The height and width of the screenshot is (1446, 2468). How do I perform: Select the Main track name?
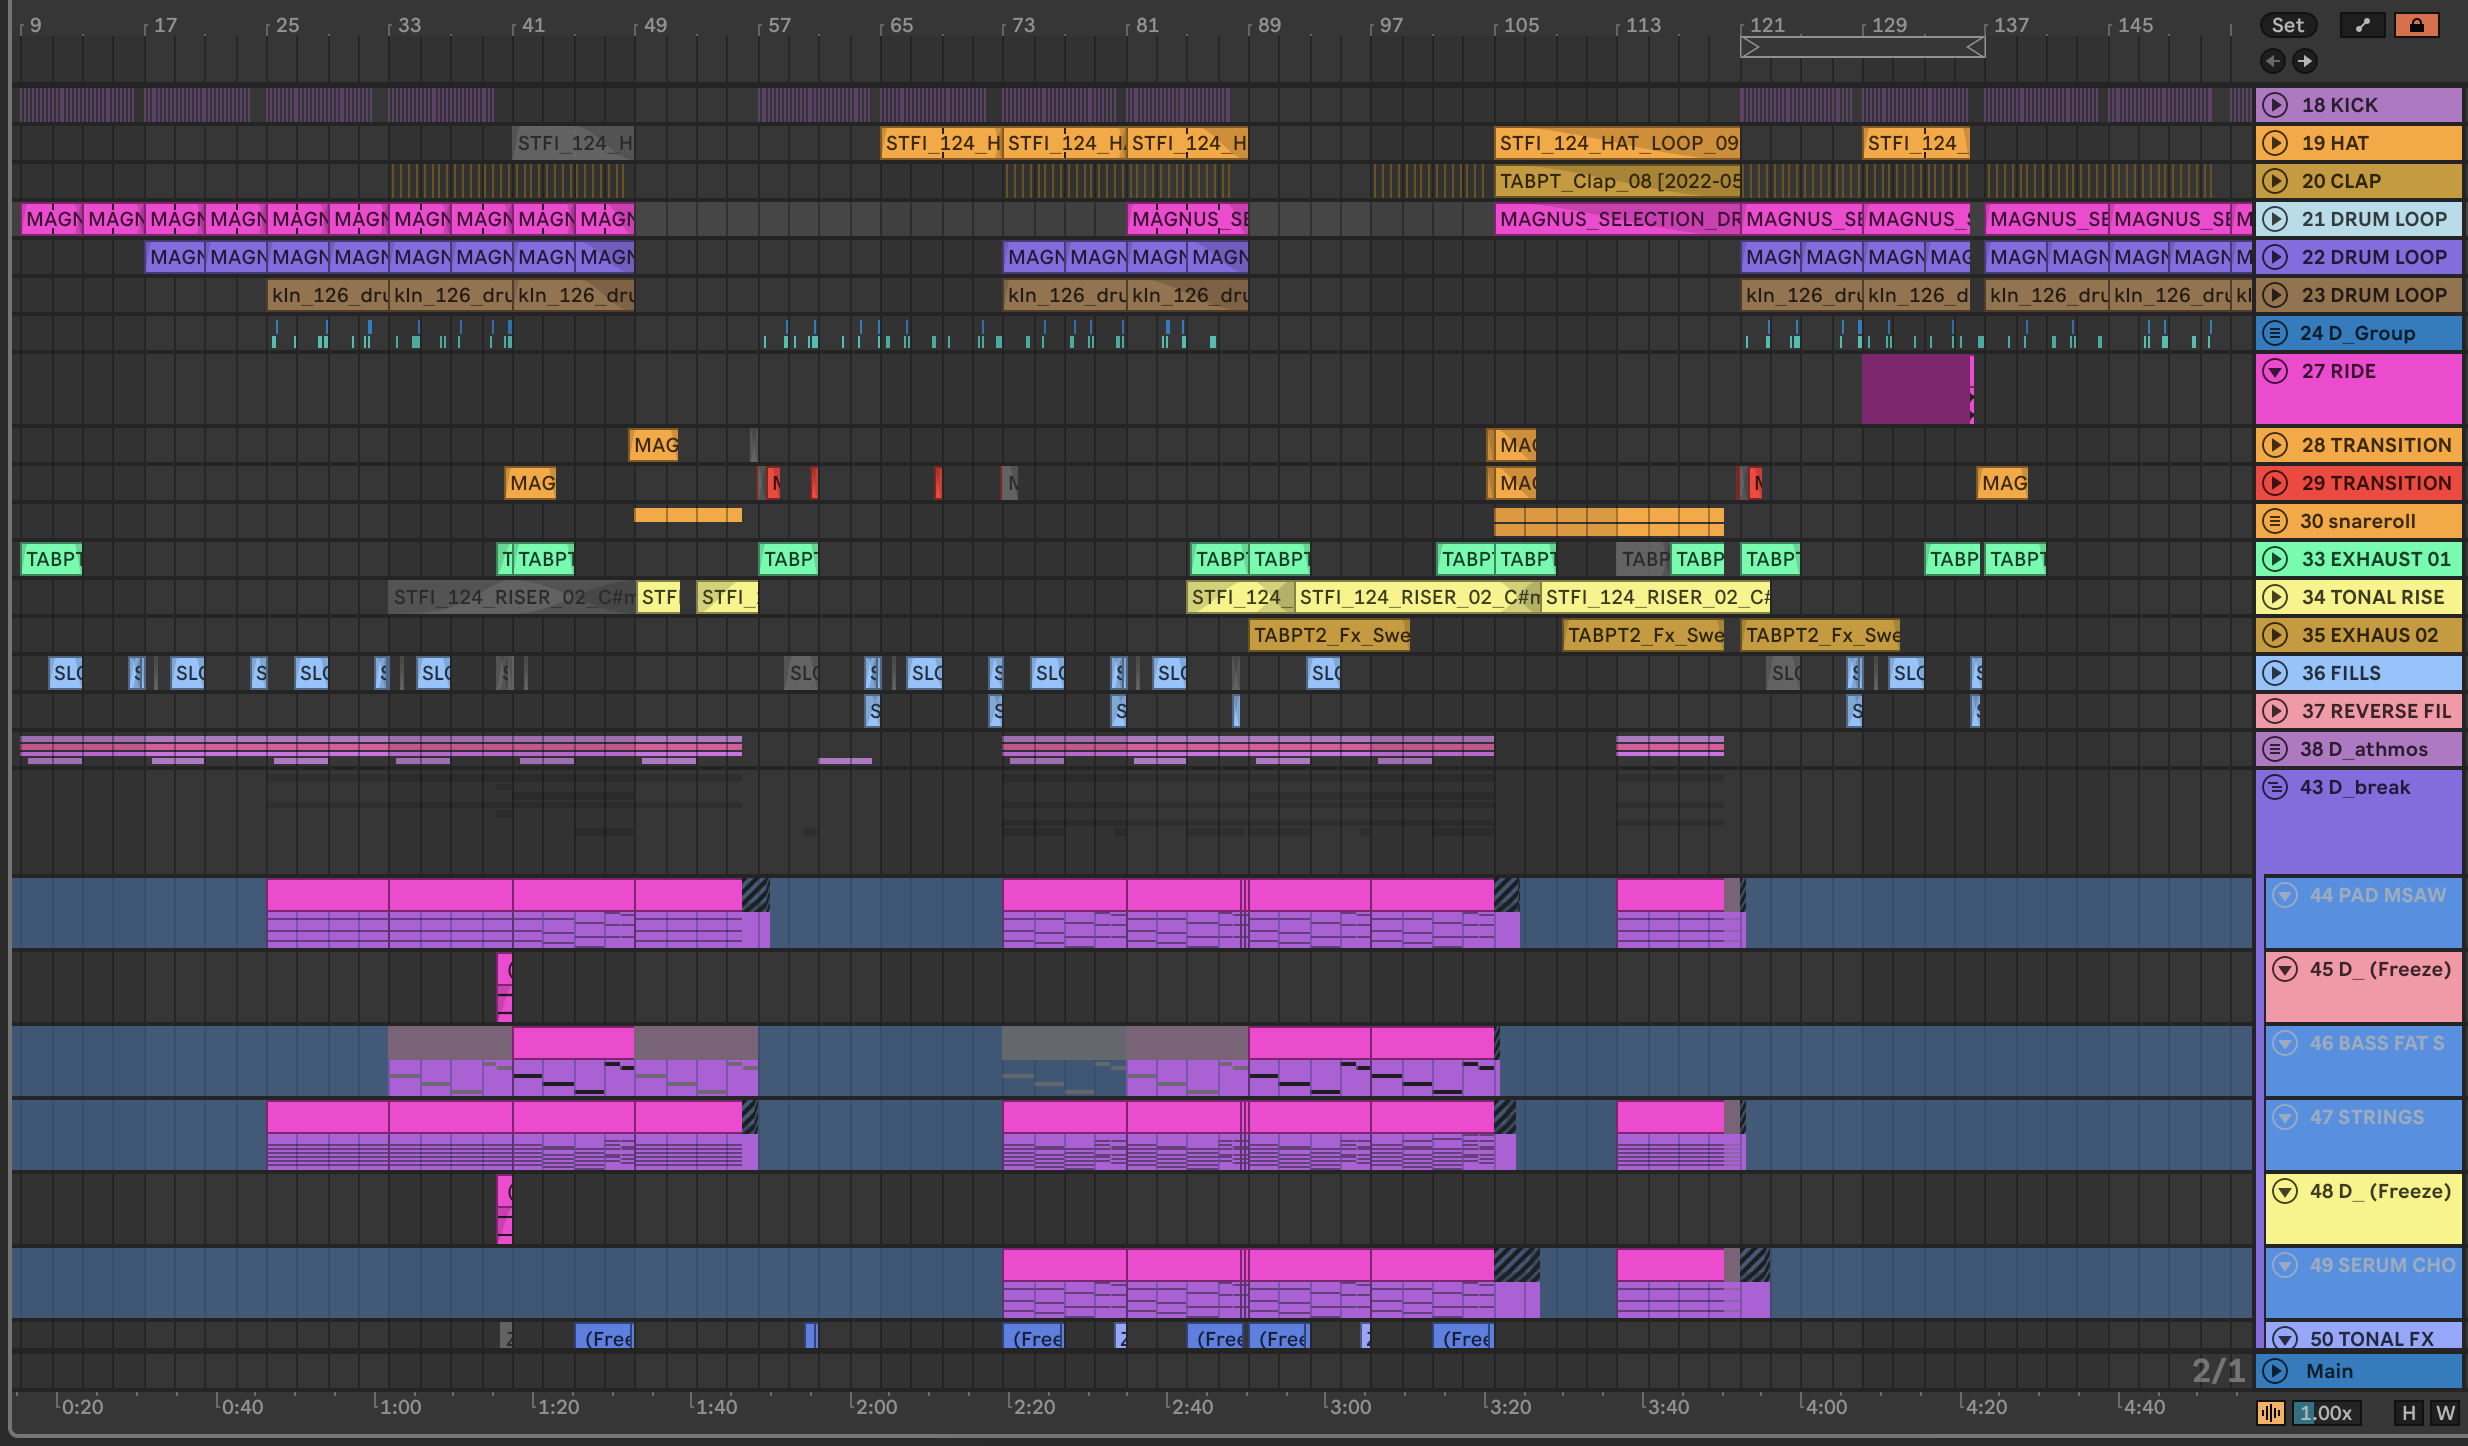coord(2329,1371)
